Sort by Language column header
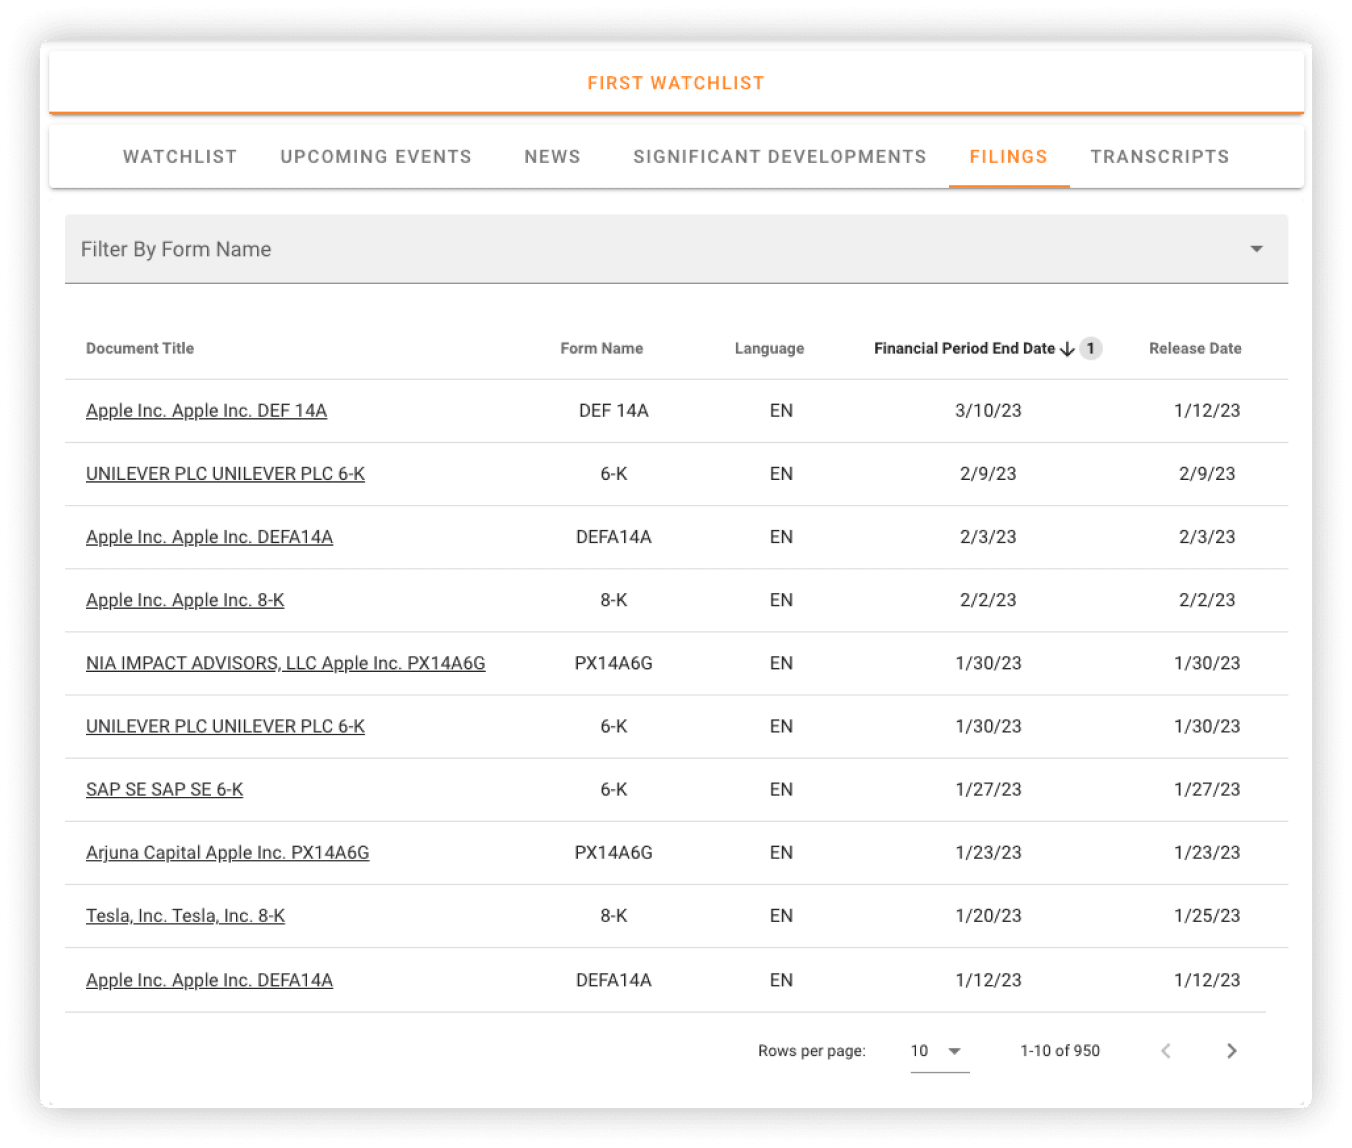1352x1148 pixels. pyautogui.click(x=769, y=349)
